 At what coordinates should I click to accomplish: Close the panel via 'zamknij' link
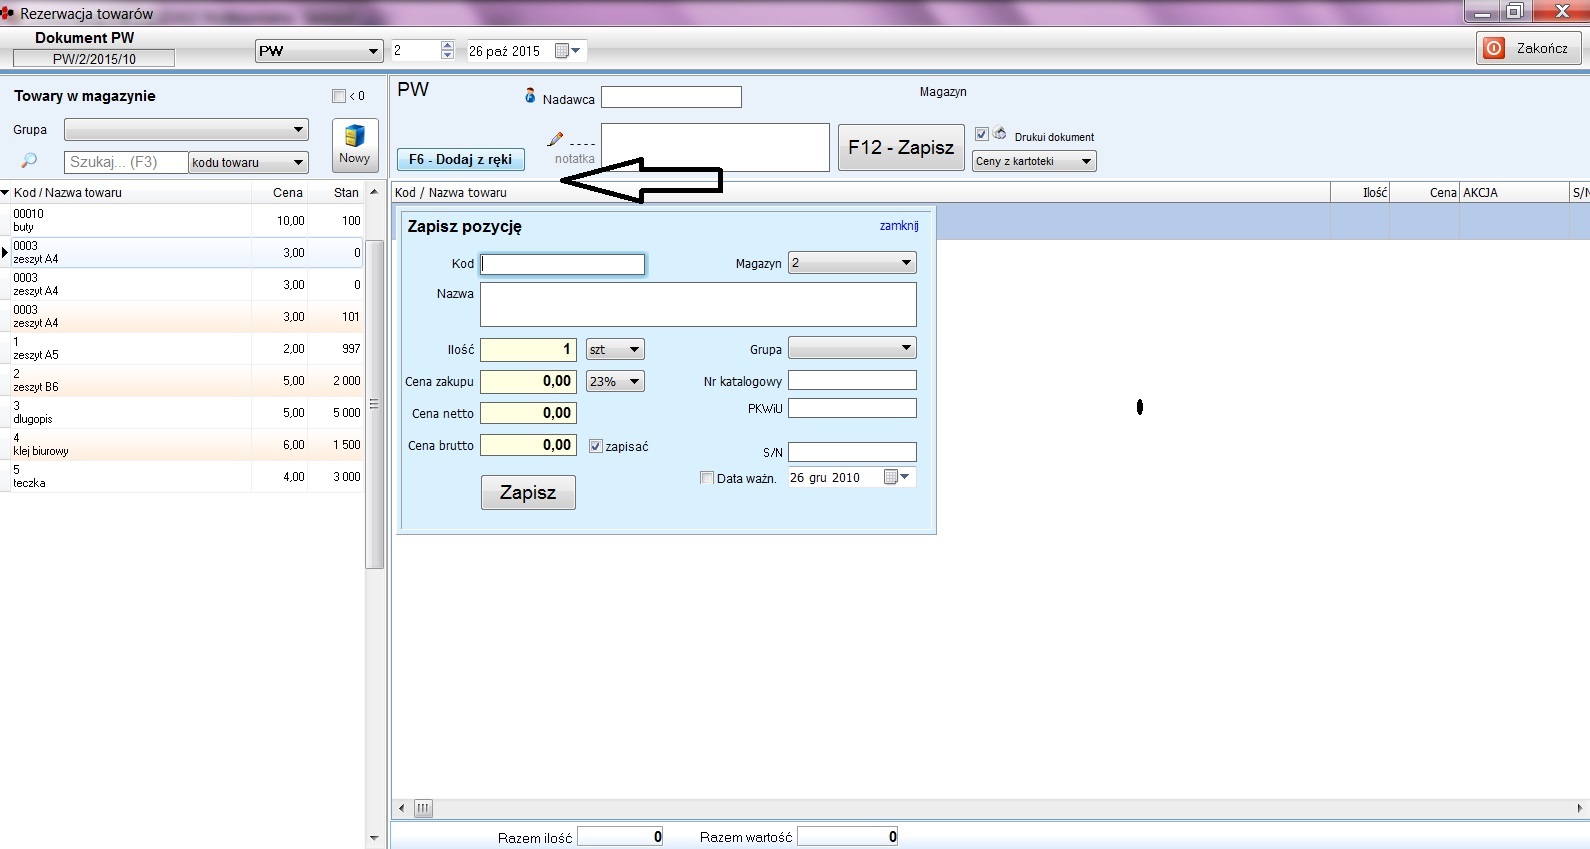click(899, 226)
